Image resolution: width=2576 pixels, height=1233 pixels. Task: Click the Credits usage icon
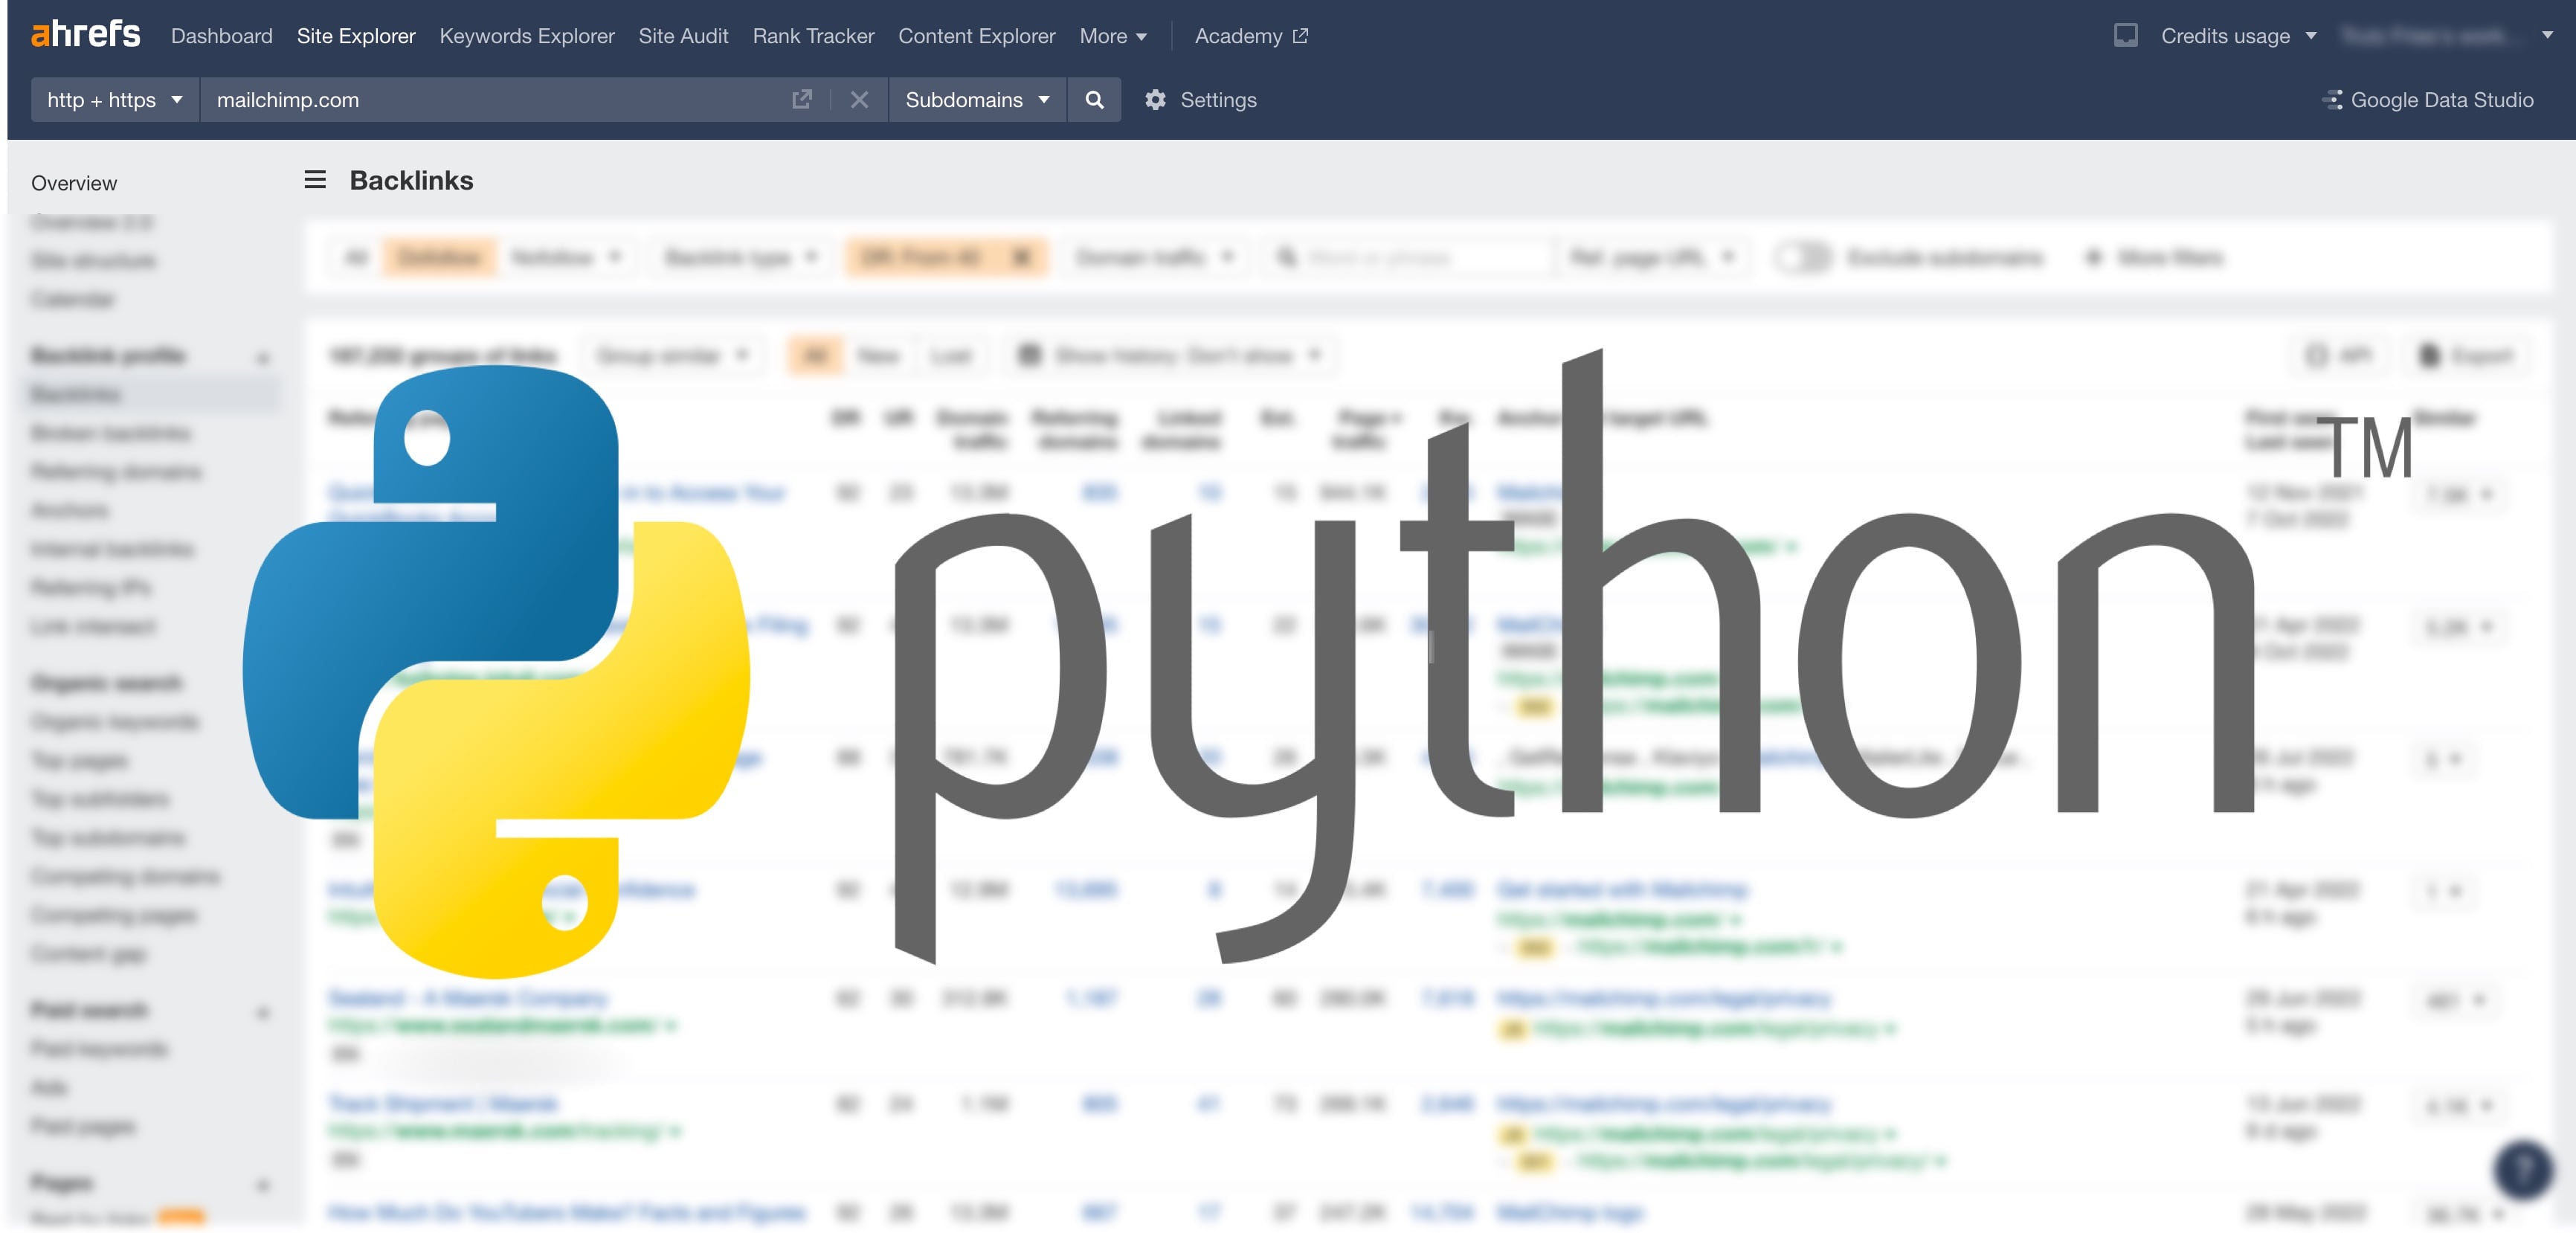pyautogui.click(x=2125, y=35)
